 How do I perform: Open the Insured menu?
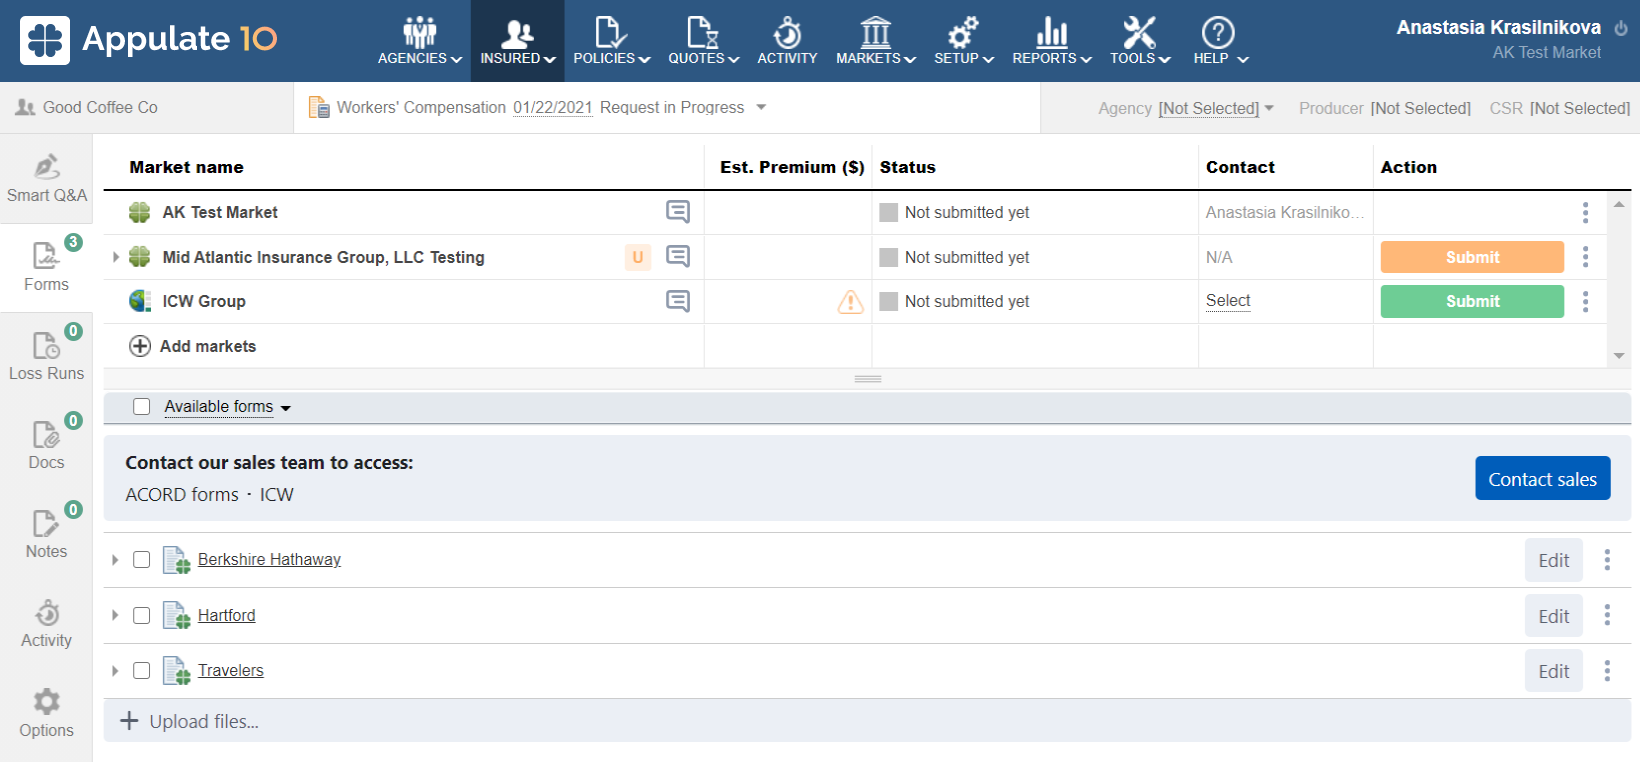[x=517, y=41]
